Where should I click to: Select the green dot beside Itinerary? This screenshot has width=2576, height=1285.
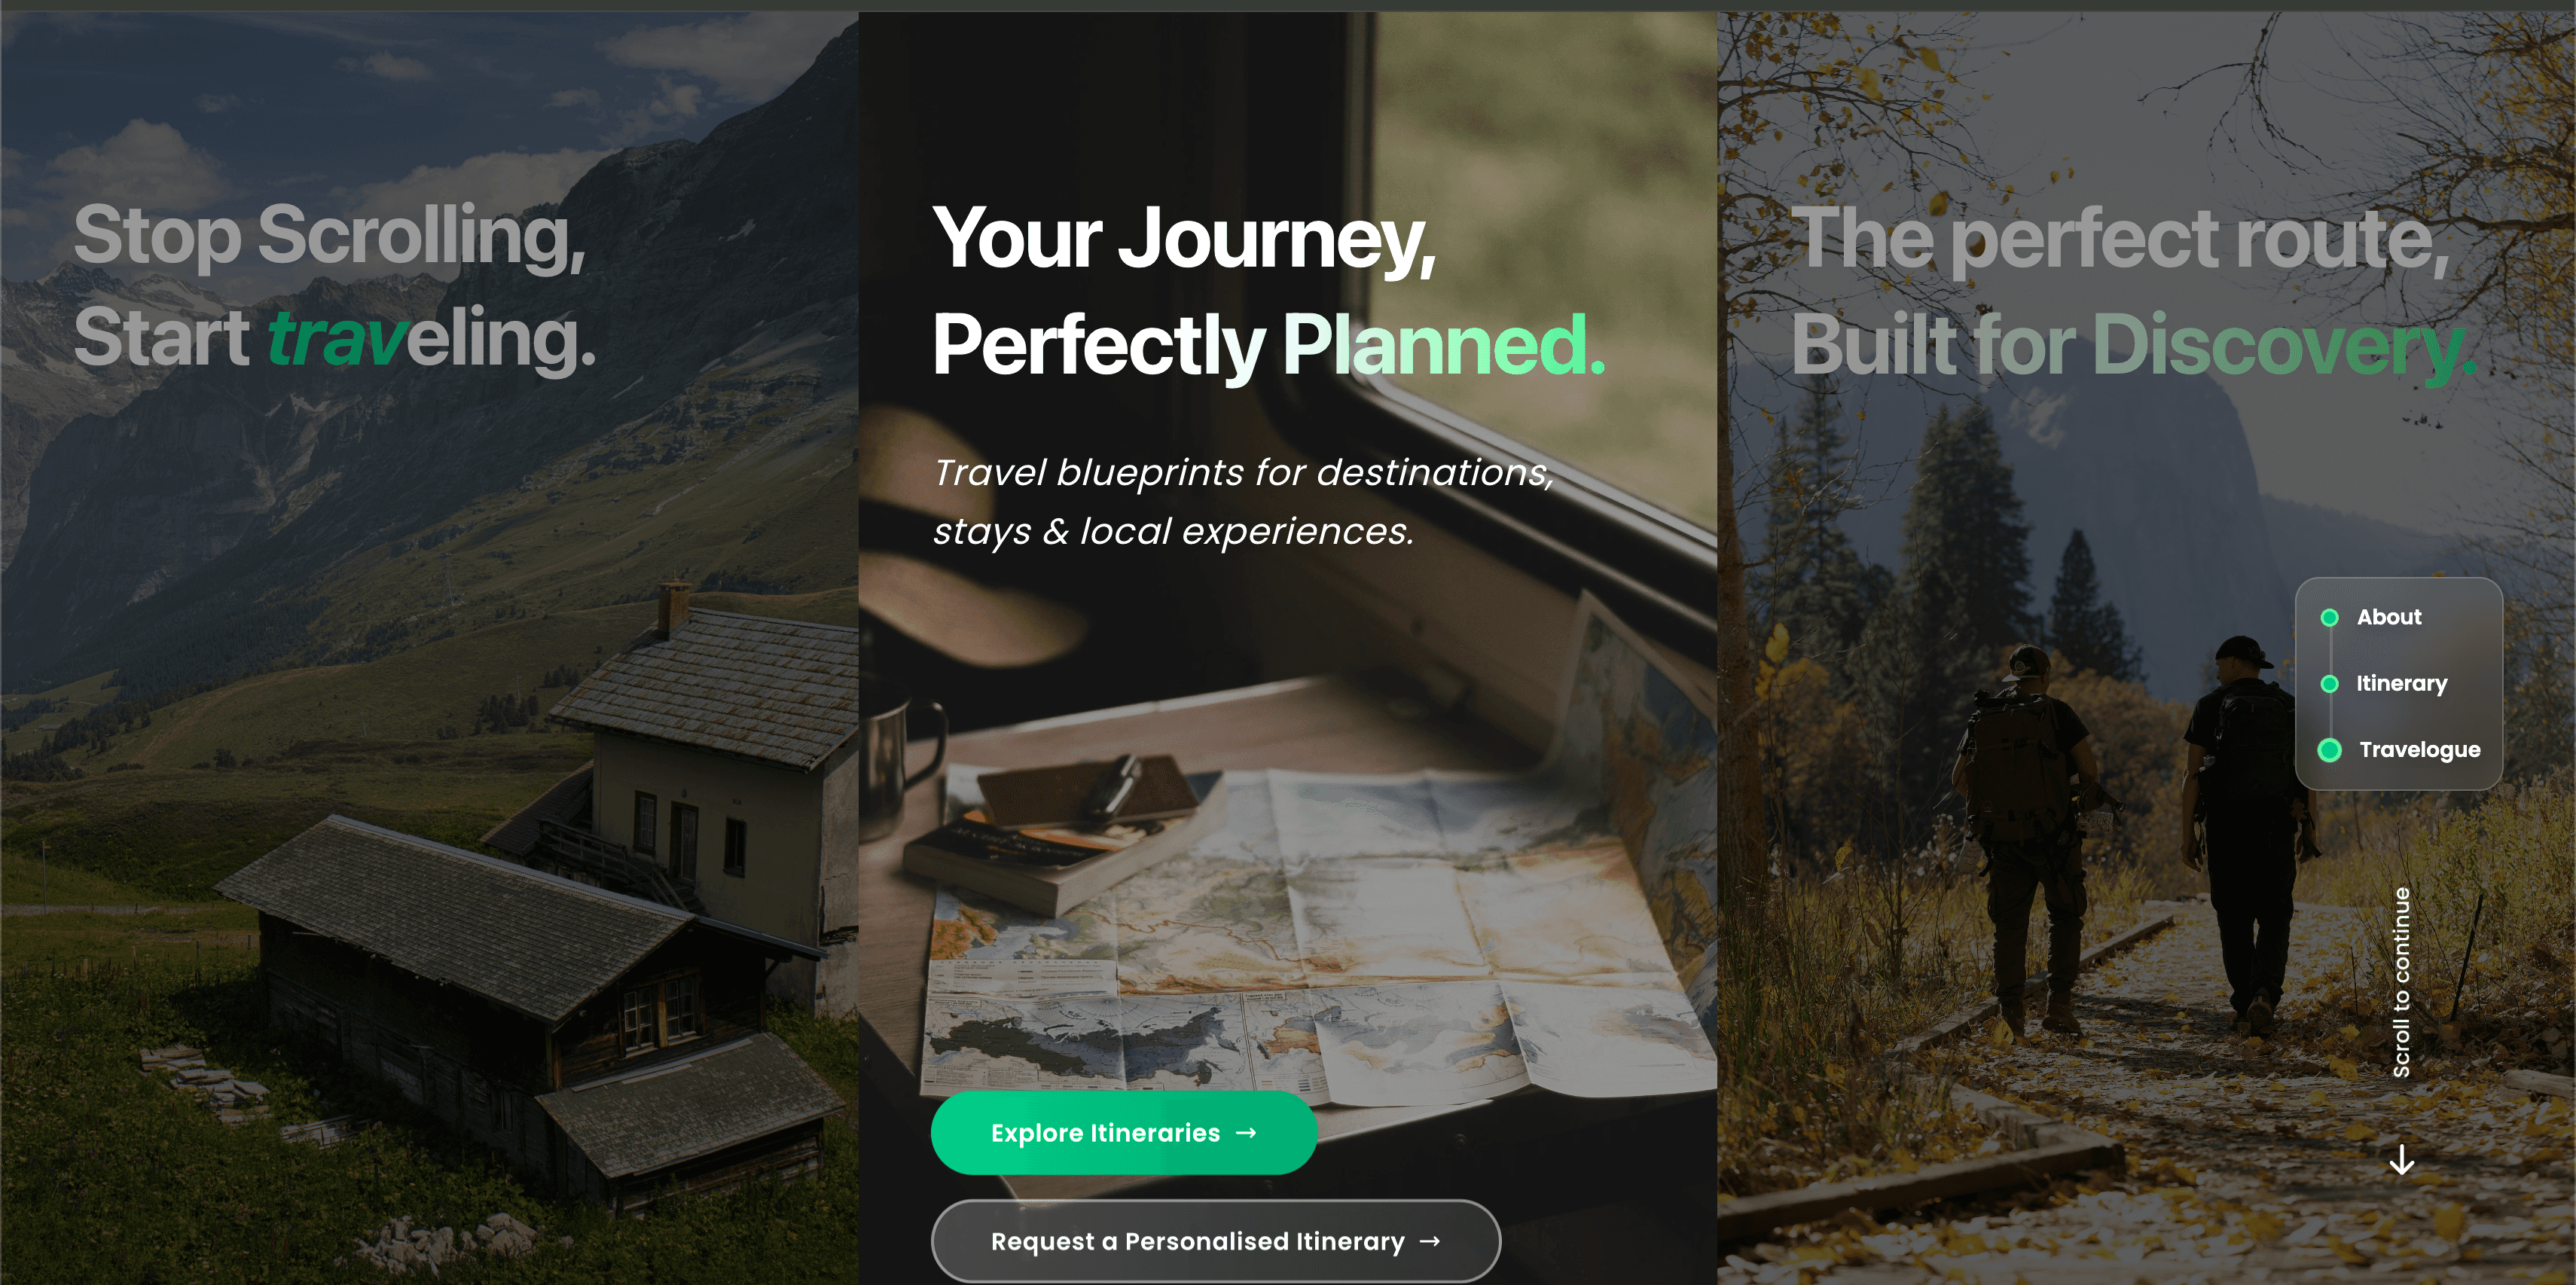tap(2329, 684)
